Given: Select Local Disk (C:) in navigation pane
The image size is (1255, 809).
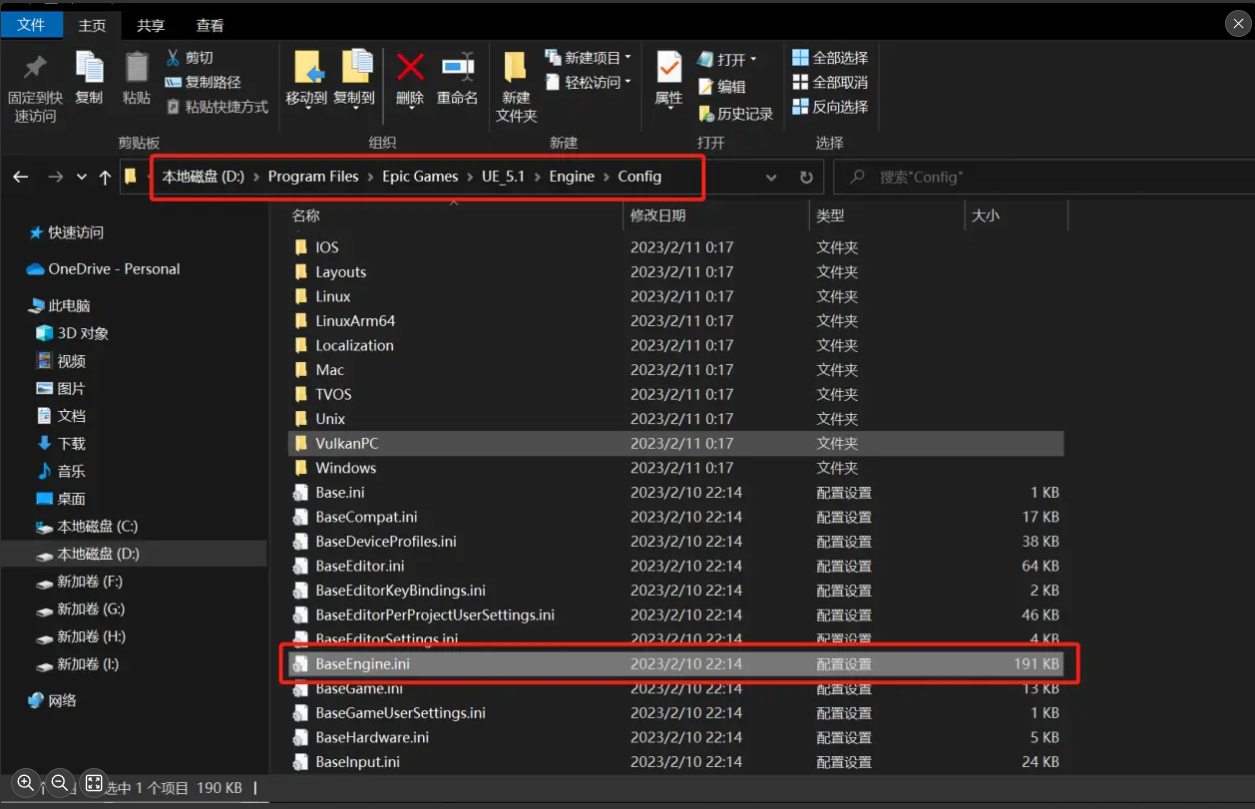Looking at the screenshot, I should pos(97,526).
